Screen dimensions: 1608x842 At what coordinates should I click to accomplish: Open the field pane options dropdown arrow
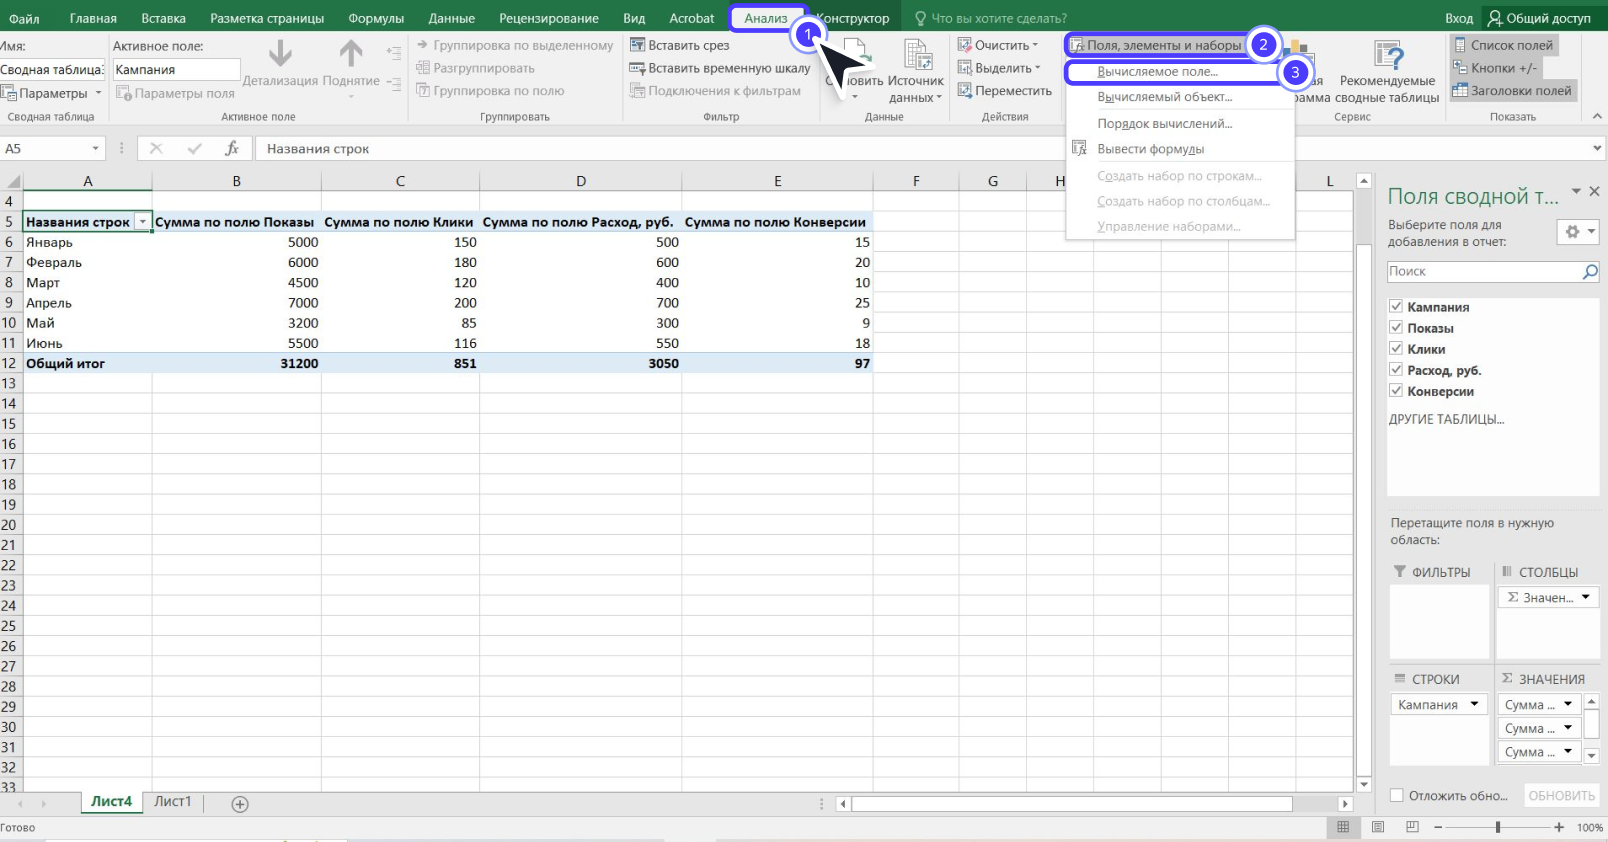click(1576, 191)
